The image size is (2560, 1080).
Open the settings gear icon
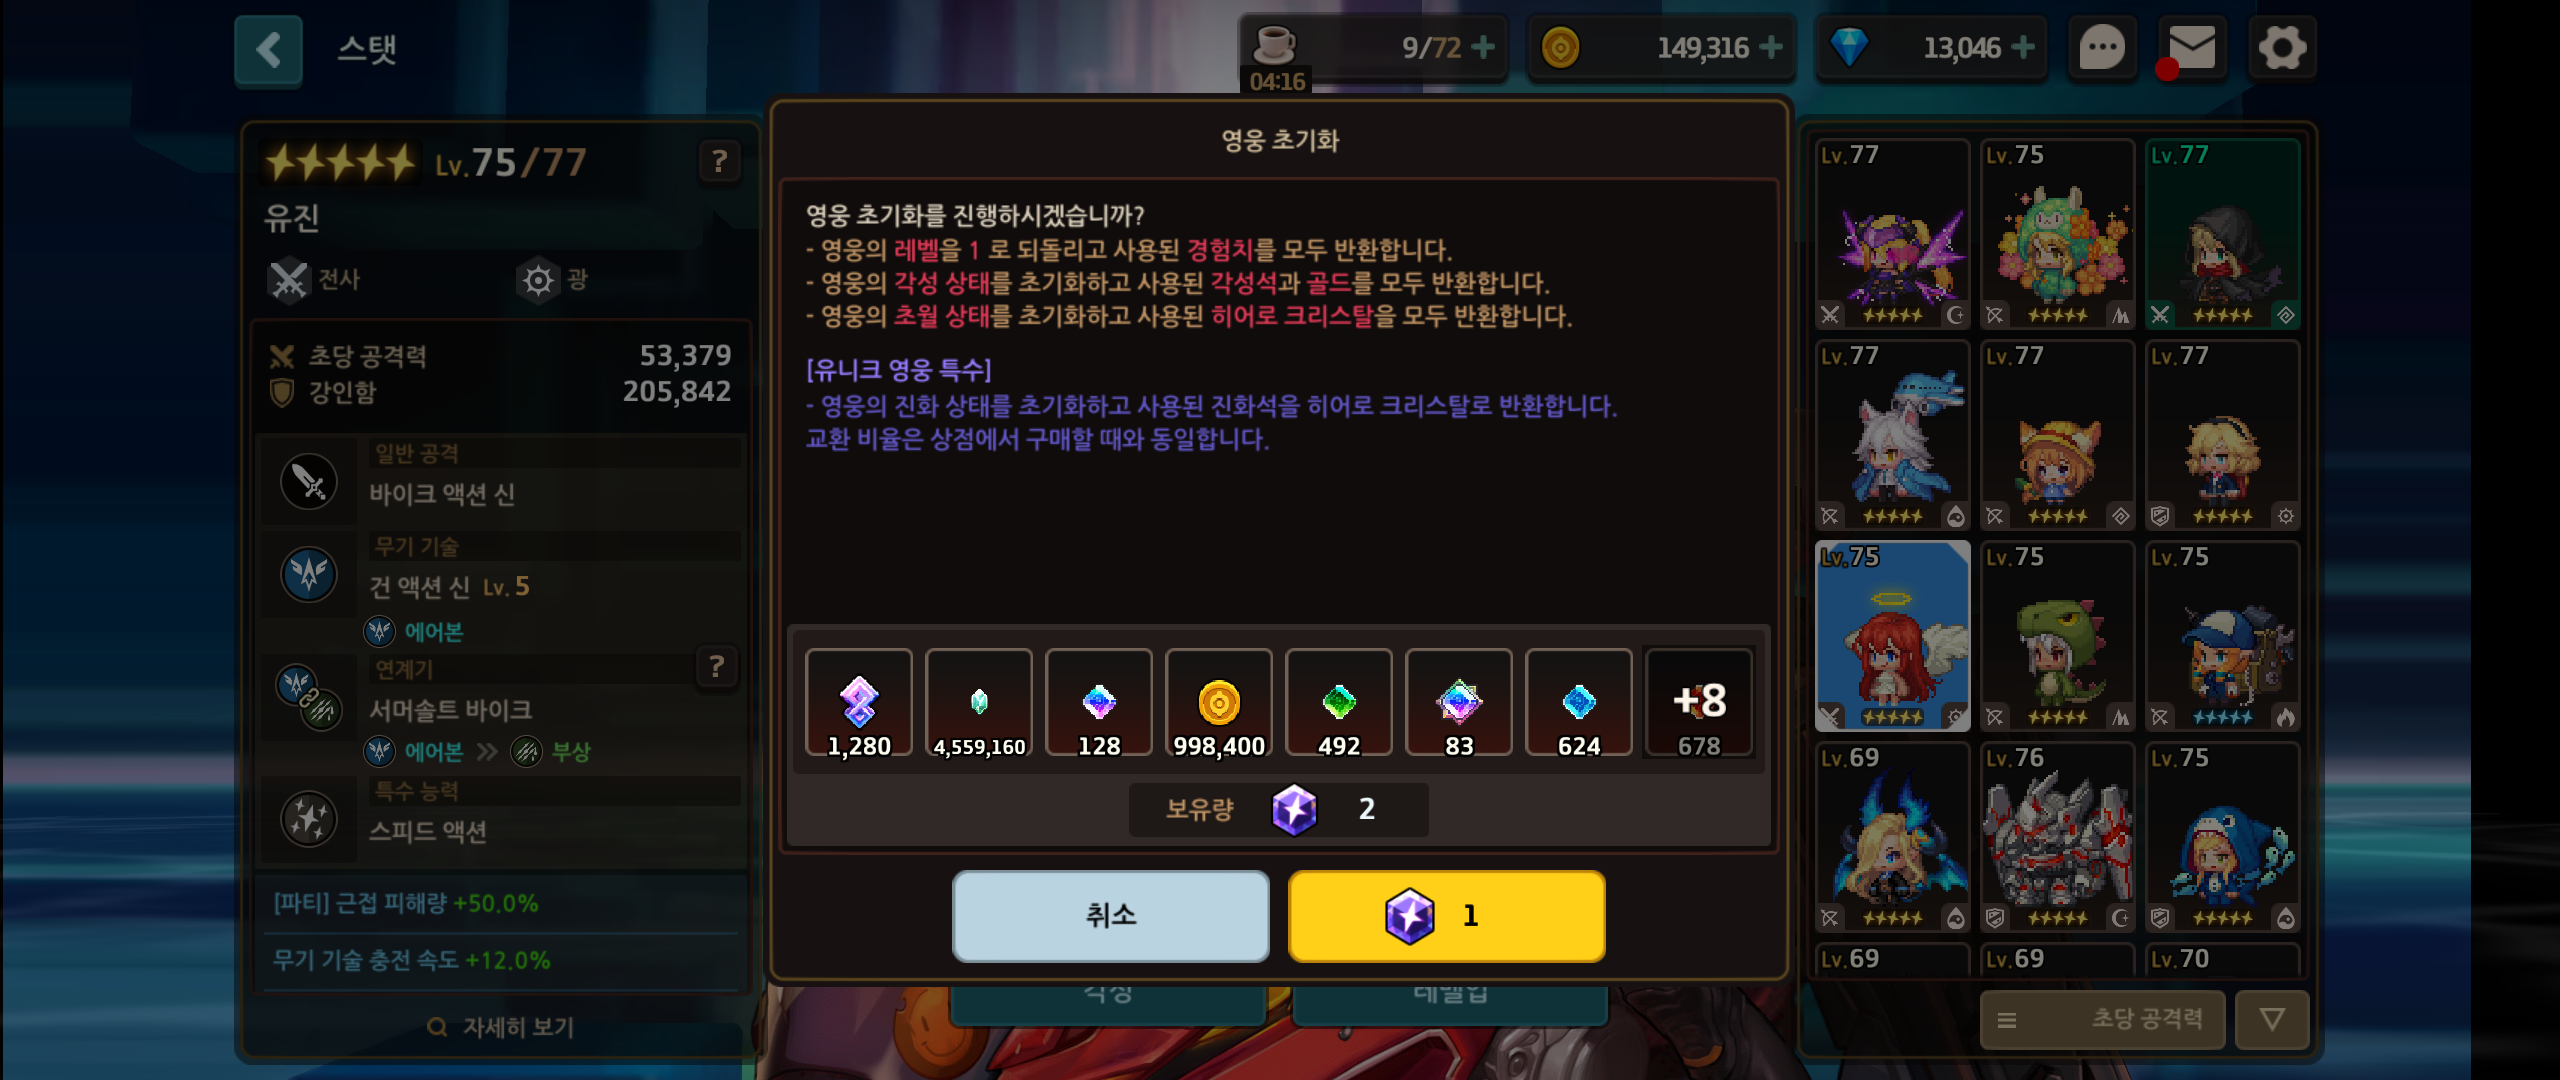pos(2281,48)
